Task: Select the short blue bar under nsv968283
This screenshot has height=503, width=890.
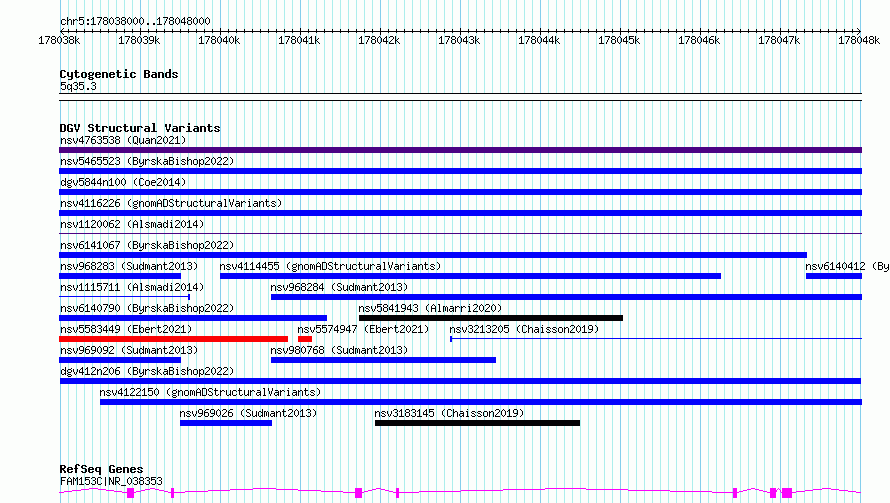Action: coord(120,276)
